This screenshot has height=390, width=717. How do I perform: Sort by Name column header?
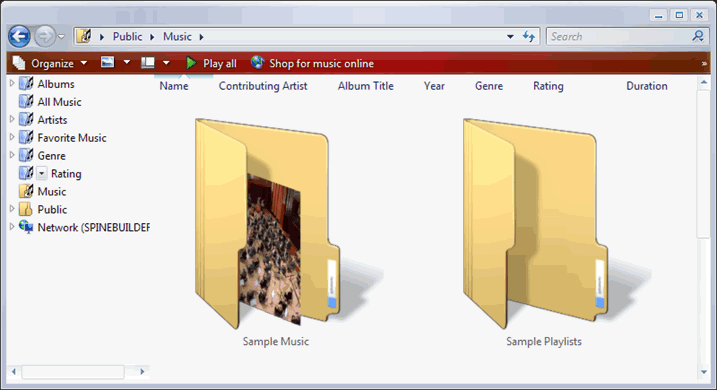[174, 86]
